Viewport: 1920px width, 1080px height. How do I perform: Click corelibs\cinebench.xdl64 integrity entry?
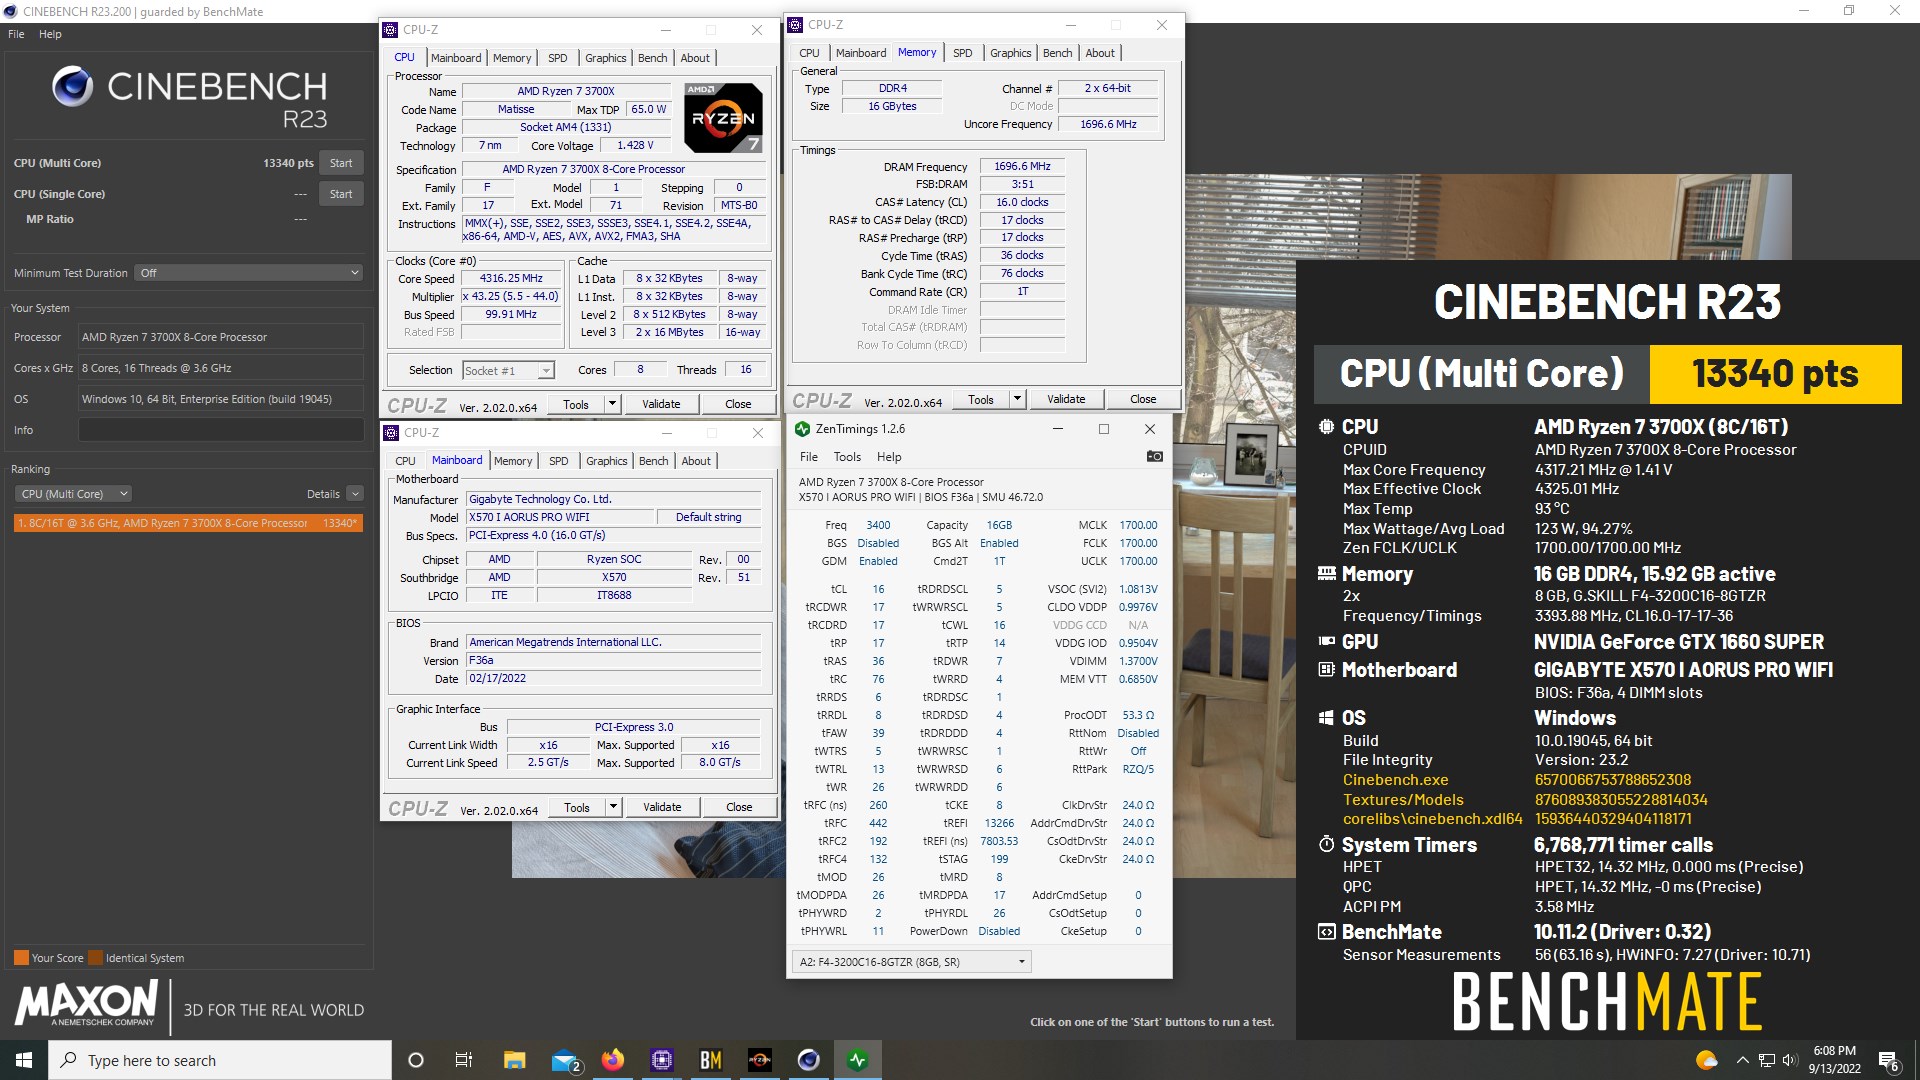[1432, 819]
